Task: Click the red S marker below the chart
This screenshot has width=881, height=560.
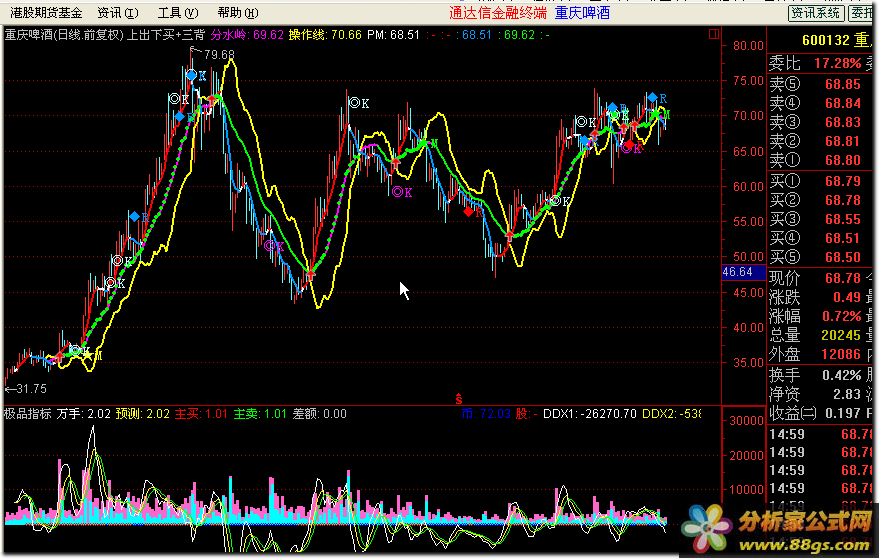Action: tap(459, 399)
